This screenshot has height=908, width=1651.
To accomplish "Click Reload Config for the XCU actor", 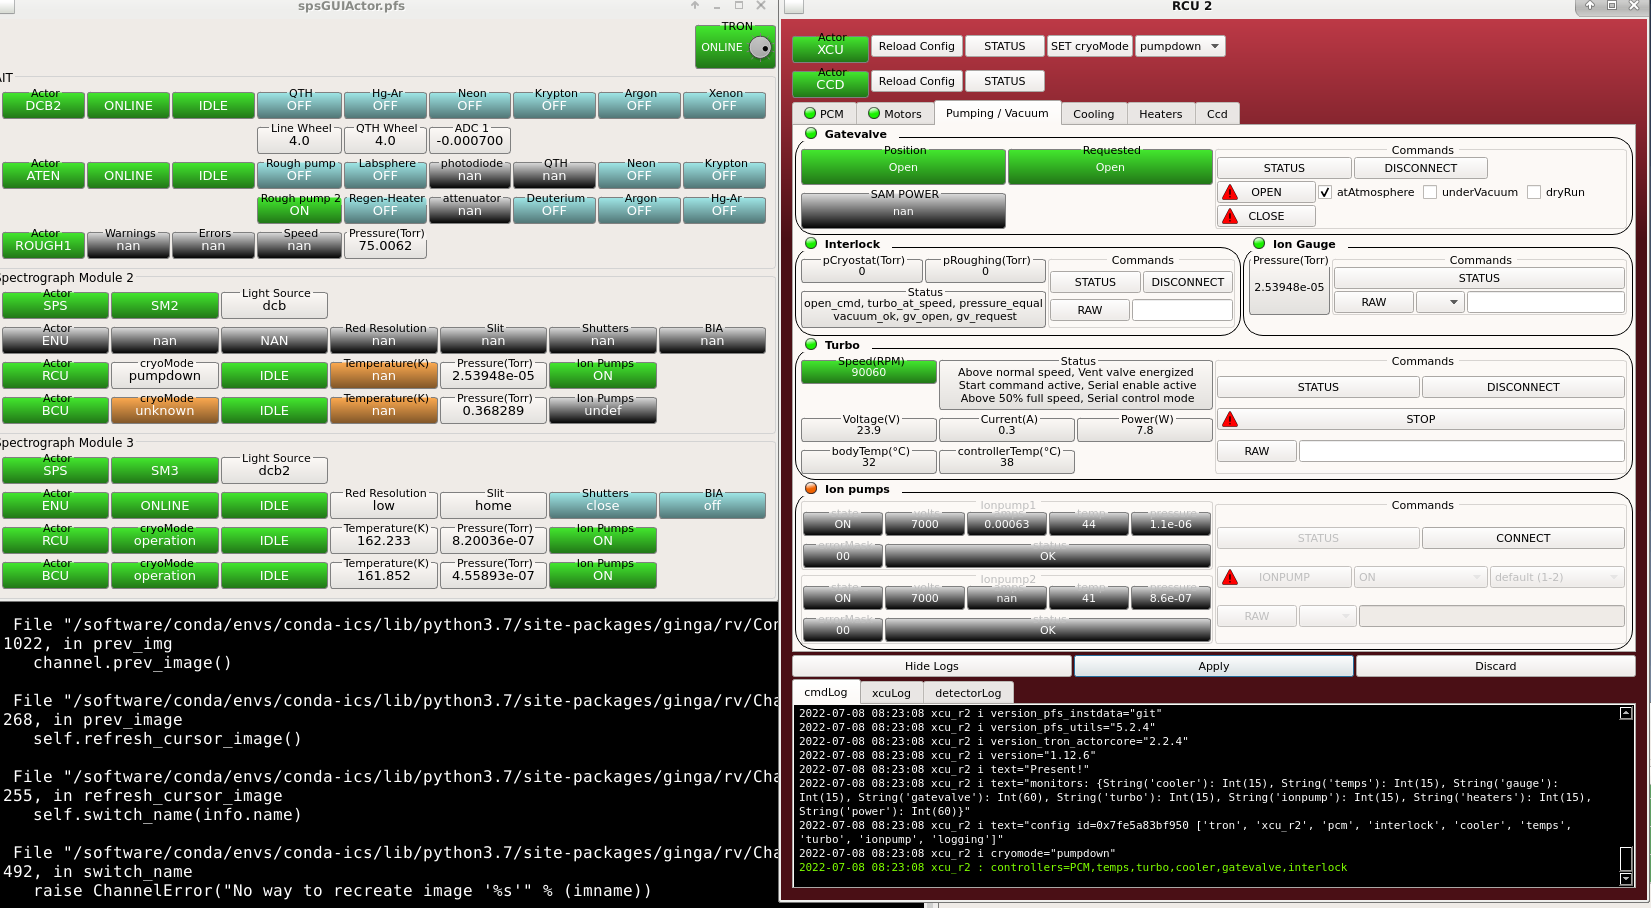I will point(916,46).
